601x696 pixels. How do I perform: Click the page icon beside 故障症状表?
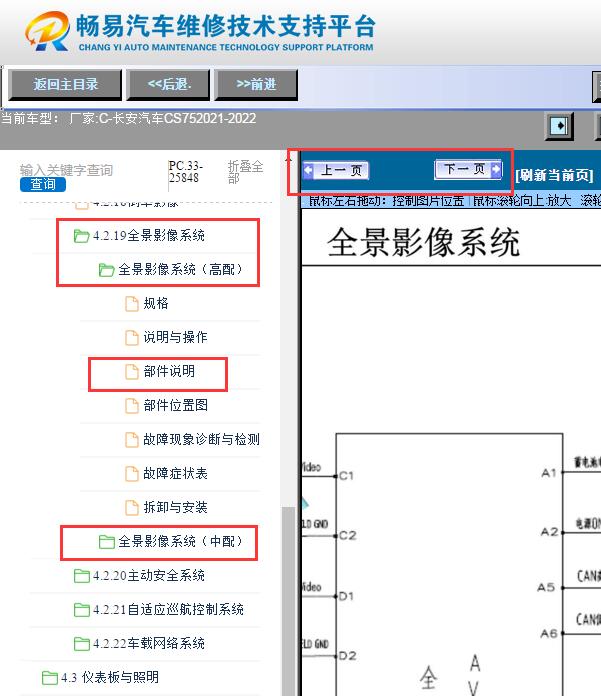[132, 474]
